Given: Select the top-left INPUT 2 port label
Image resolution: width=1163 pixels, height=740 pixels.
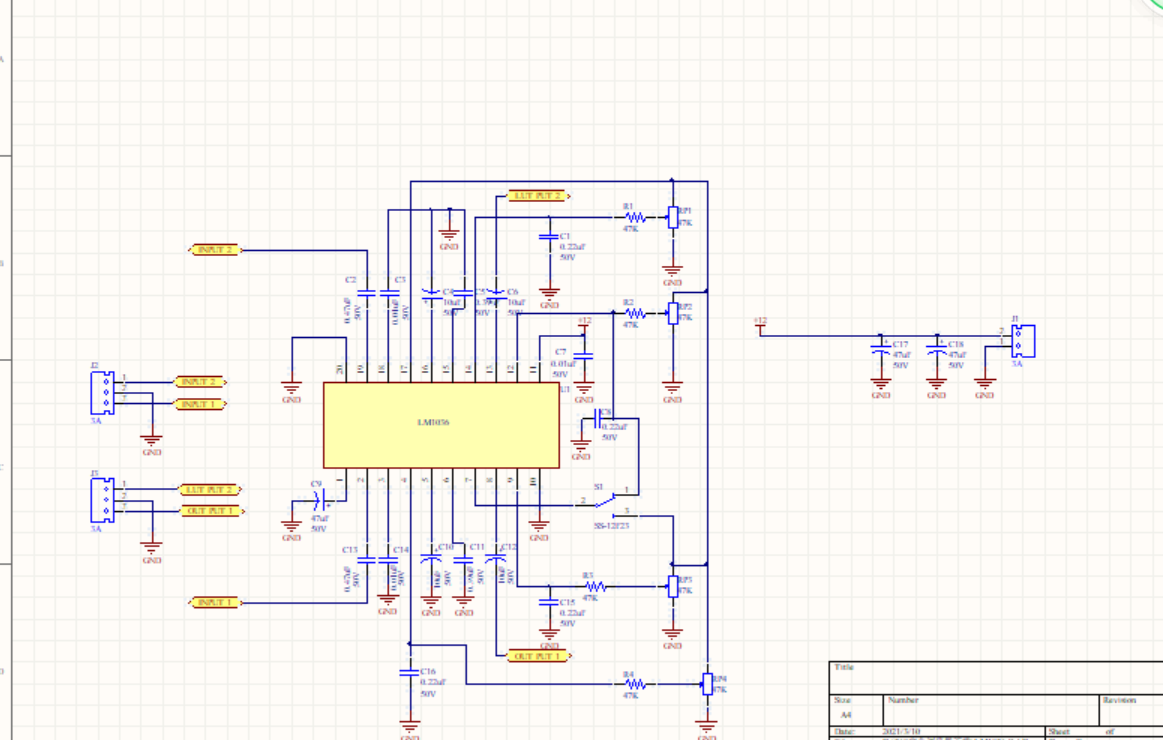Looking at the screenshot, I should 215,250.
